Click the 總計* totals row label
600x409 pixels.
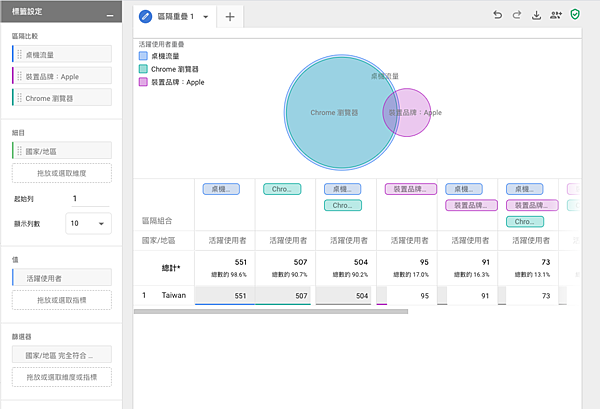coord(171,268)
